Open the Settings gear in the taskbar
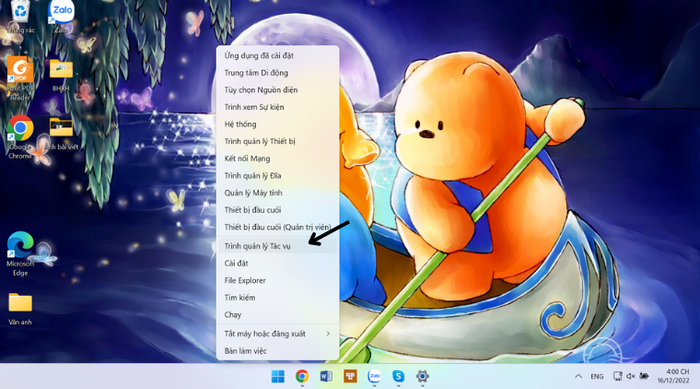Viewport: 700px width, 389px height. 422,376
